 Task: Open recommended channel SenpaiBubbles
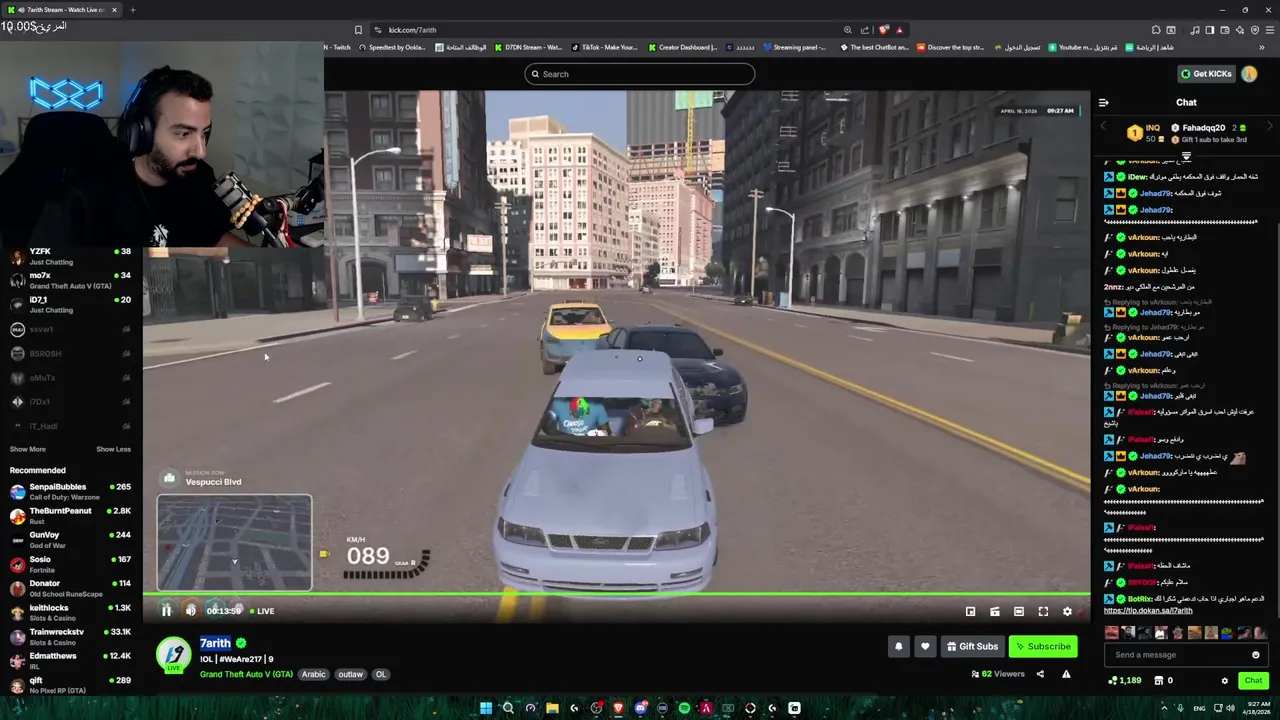[70, 491]
